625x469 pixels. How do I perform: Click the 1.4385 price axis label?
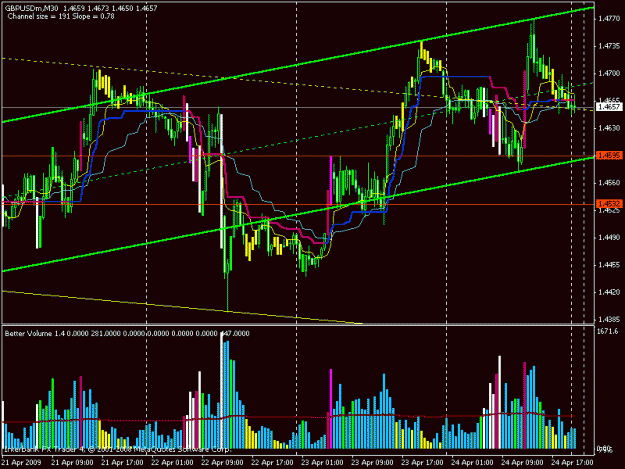pyautogui.click(x=609, y=320)
